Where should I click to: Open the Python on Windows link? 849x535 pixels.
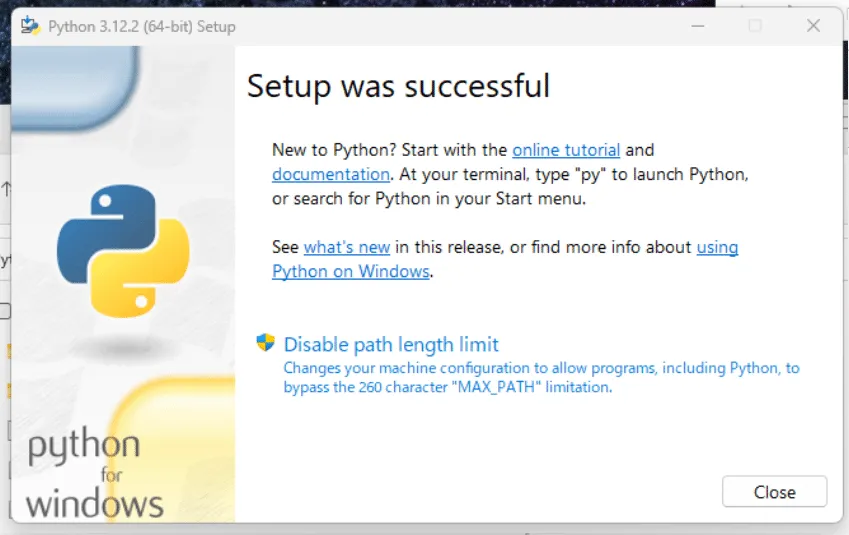tap(351, 271)
